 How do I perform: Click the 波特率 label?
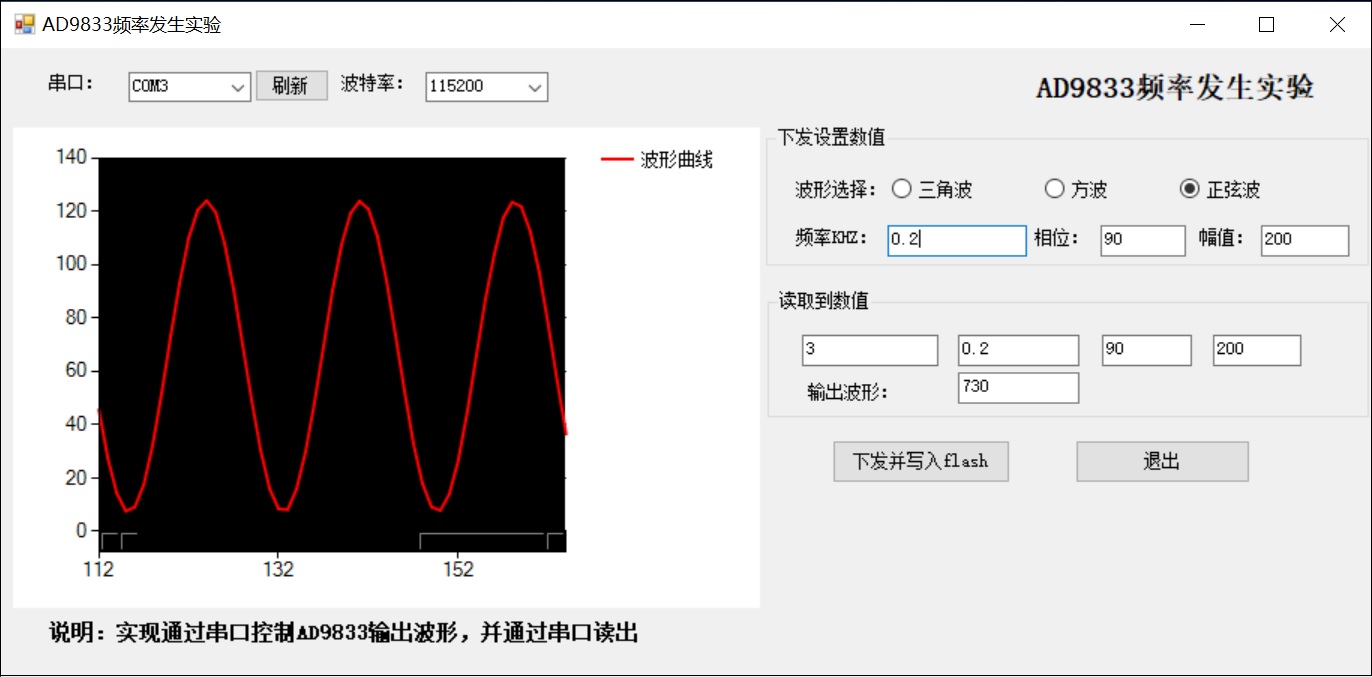click(372, 83)
